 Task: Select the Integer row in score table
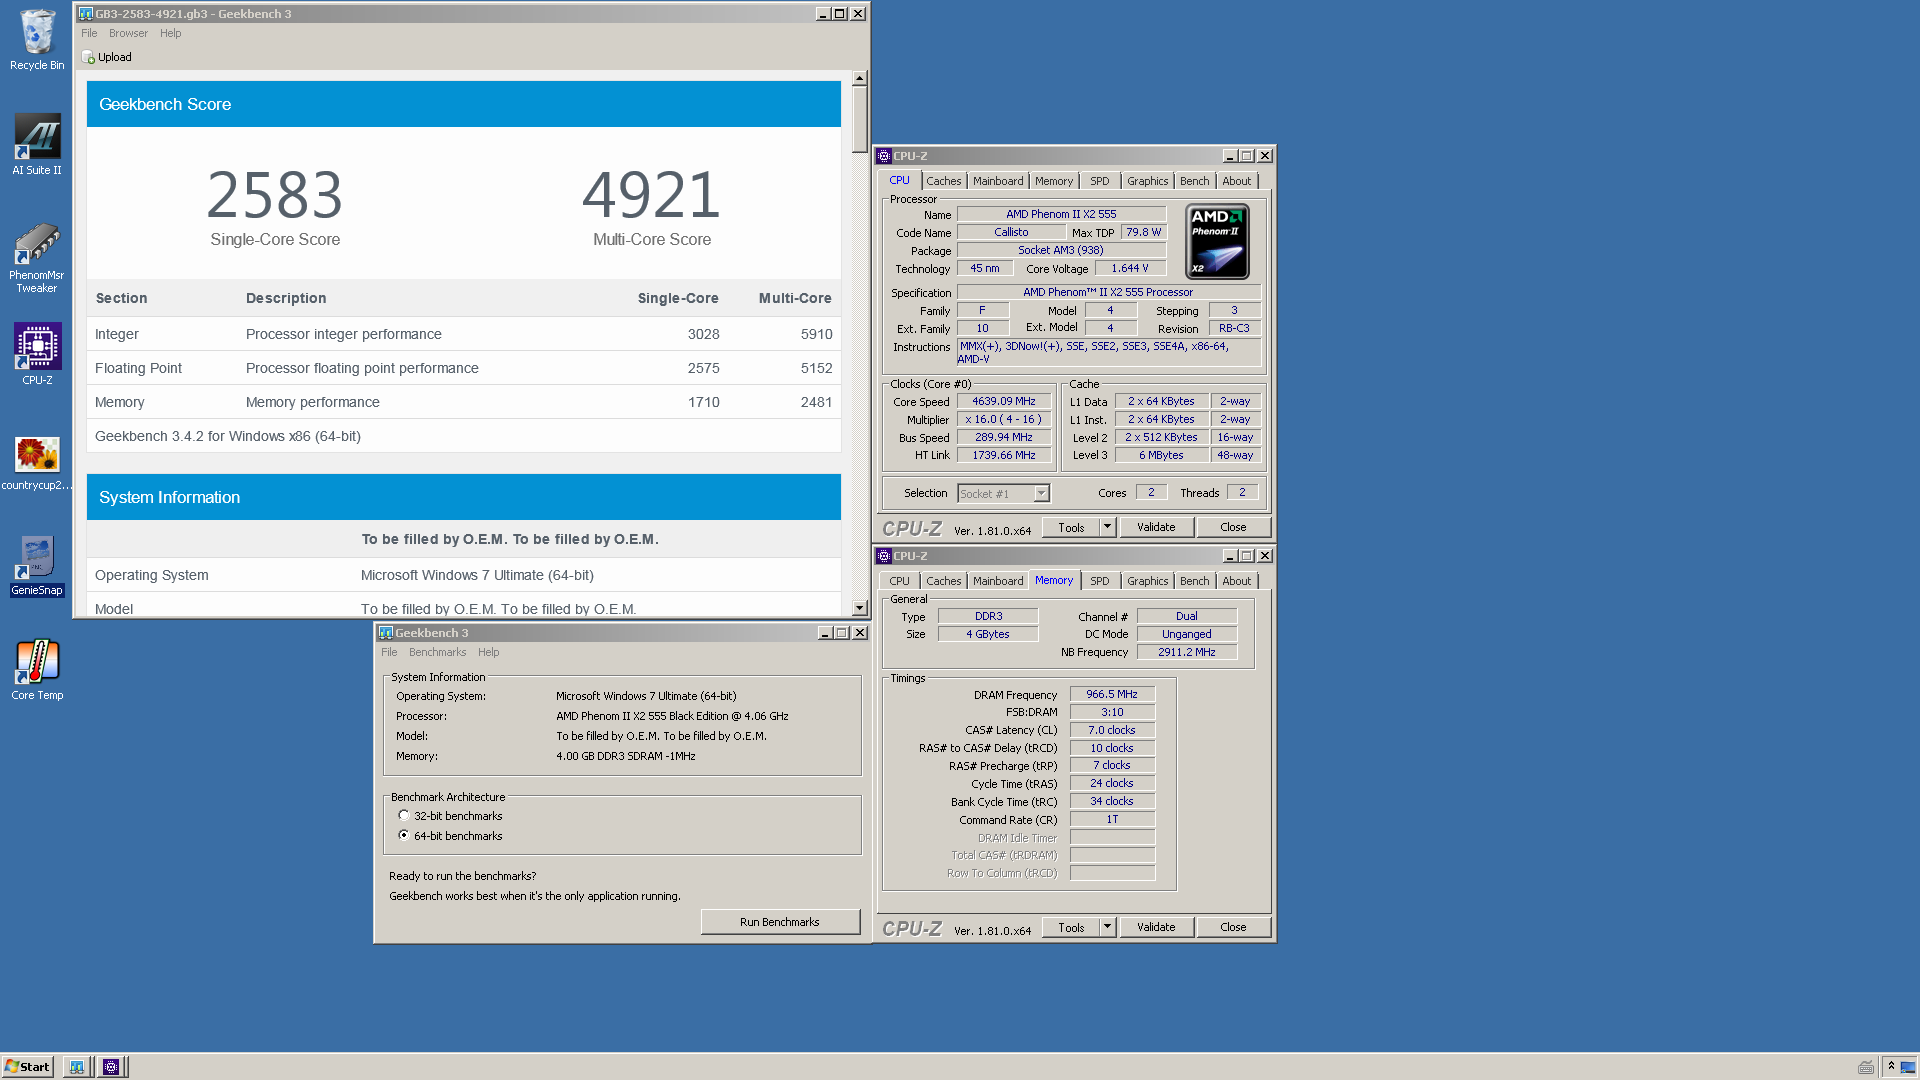pos(463,334)
